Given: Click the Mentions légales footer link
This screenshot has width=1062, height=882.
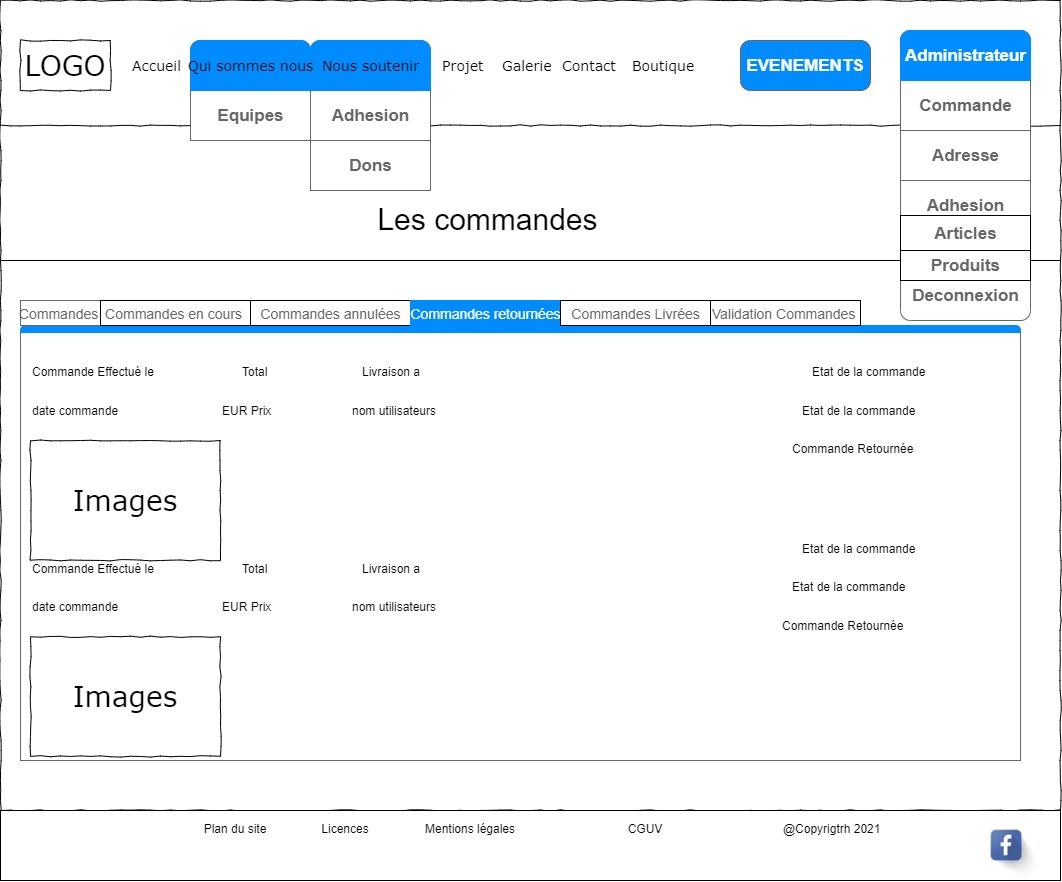Looking at the screenshot, I should point(469,829).
